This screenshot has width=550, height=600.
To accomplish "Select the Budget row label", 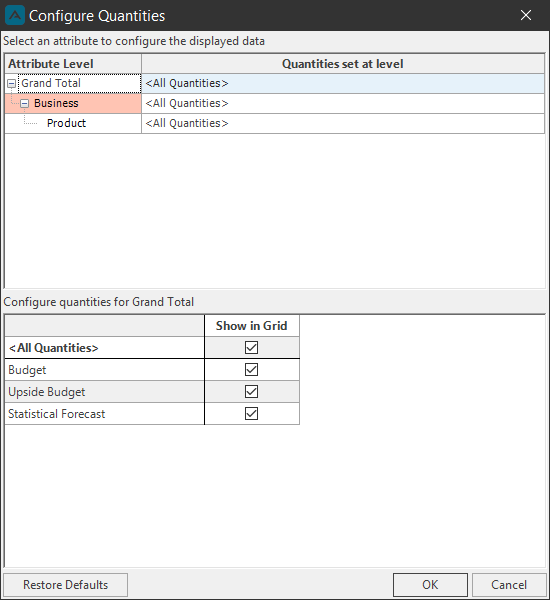I will coord(104,370).
